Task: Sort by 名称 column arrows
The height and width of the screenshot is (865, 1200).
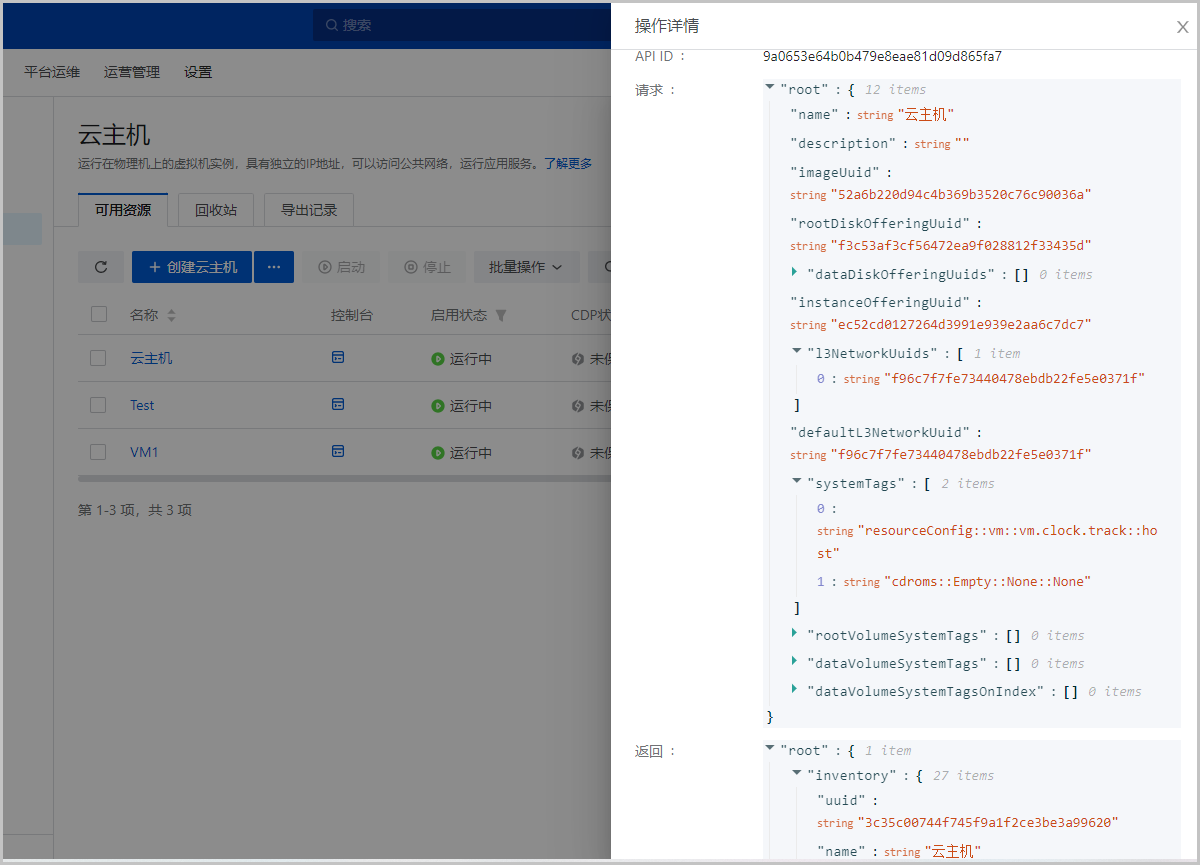Action: (171, 315)
